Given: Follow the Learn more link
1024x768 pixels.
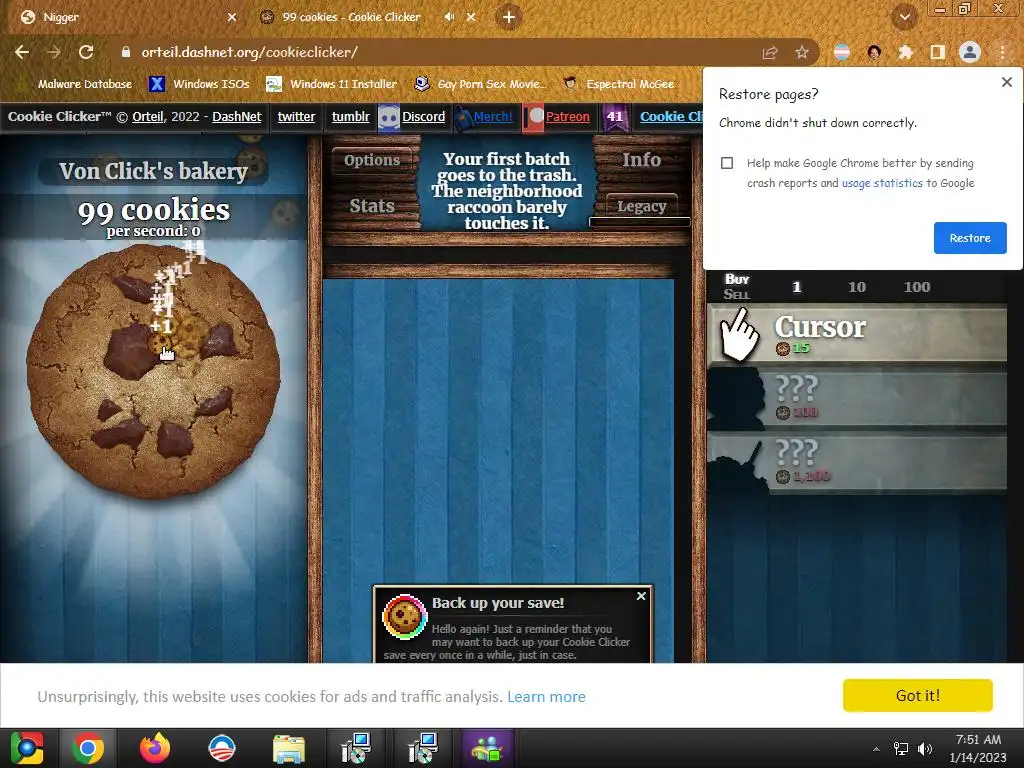Looking at the screenshot, I should pyautogui.click(x=546, y=697).
